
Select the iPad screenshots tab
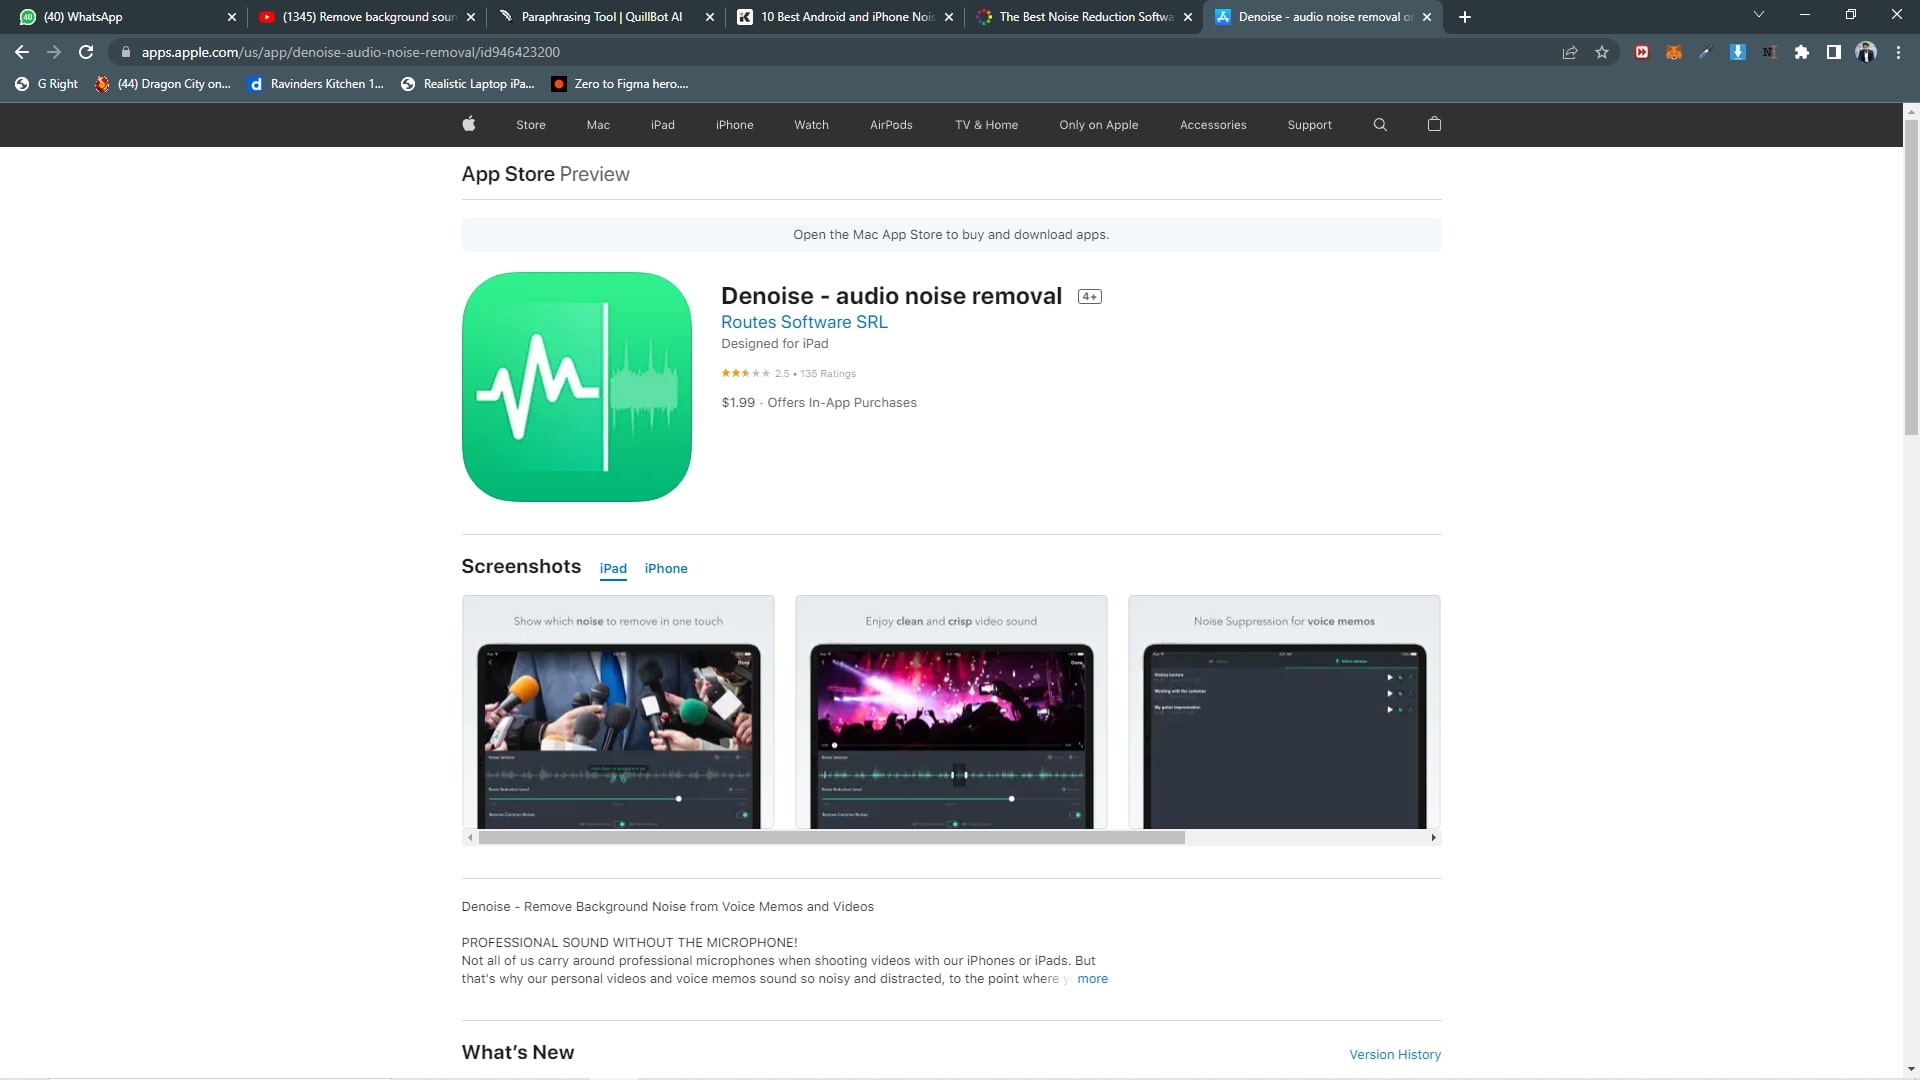pyautogui.click(x=613, y=568)
